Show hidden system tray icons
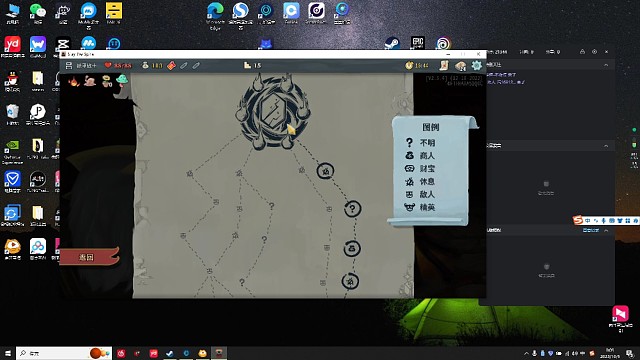The image size is (640, 360). pyautogui.click(x=526, y=353)
